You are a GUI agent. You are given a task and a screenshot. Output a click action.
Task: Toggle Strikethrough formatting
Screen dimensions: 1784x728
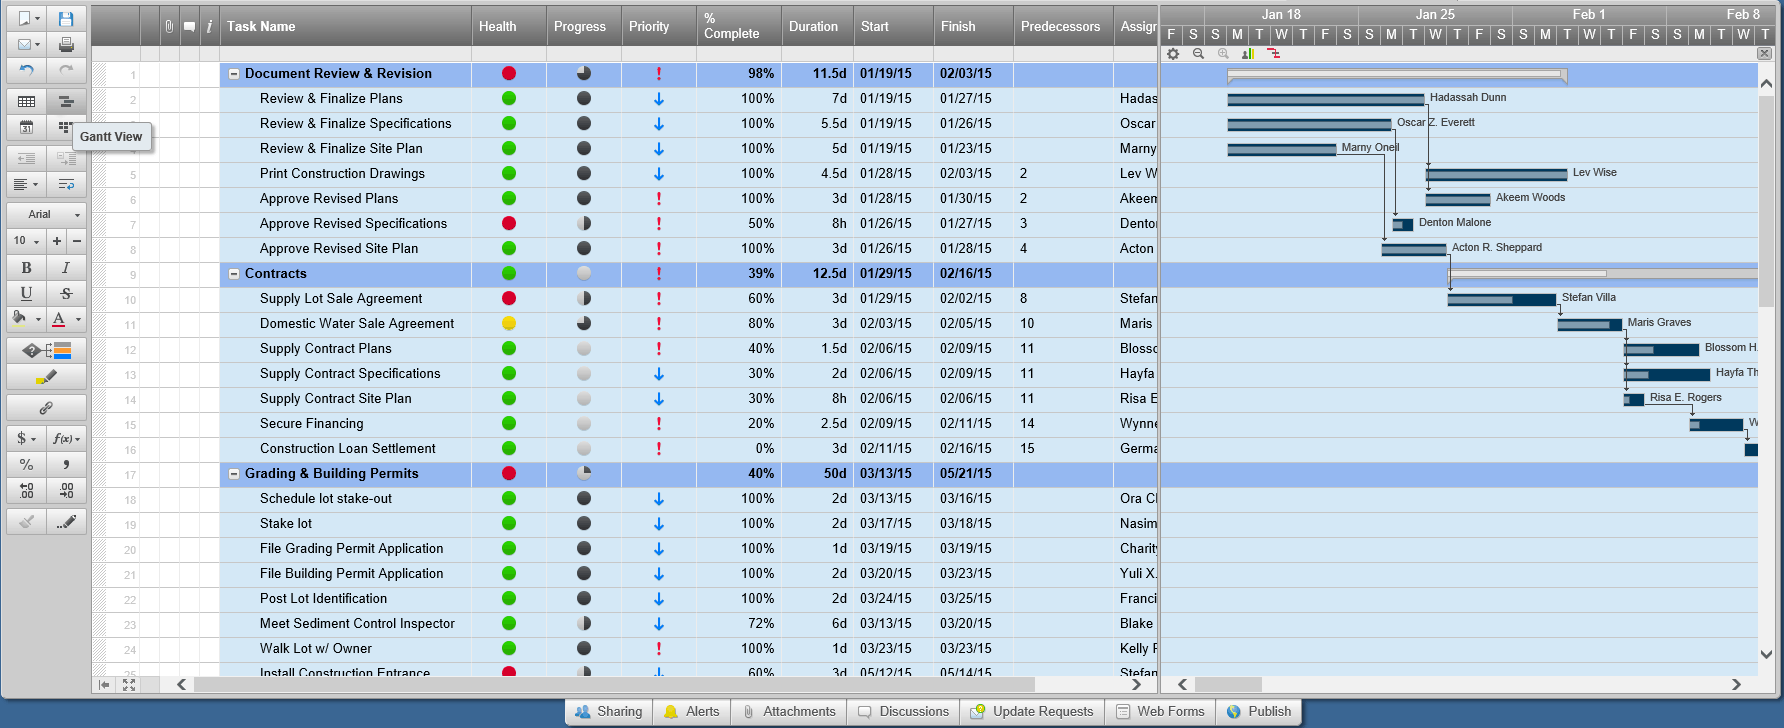66,293
